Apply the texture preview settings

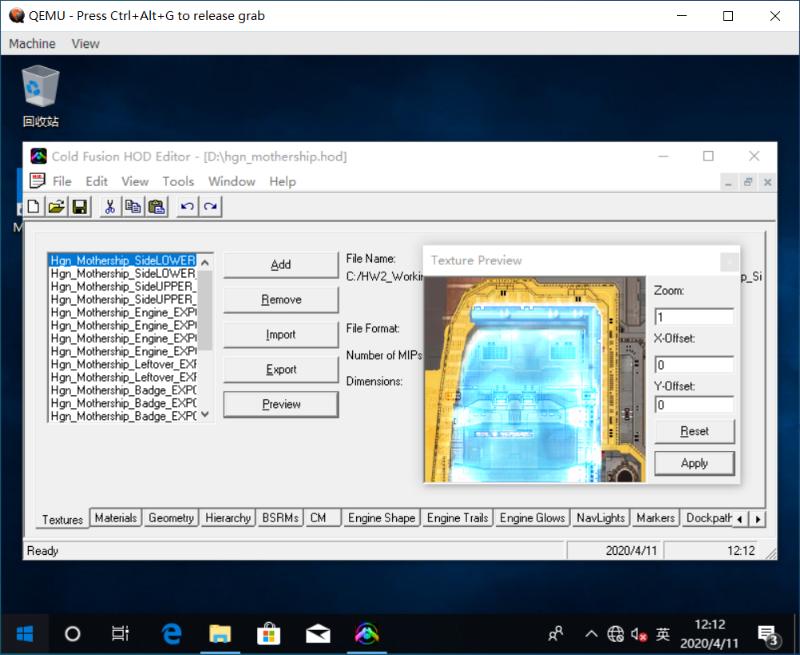coord(694,463)
